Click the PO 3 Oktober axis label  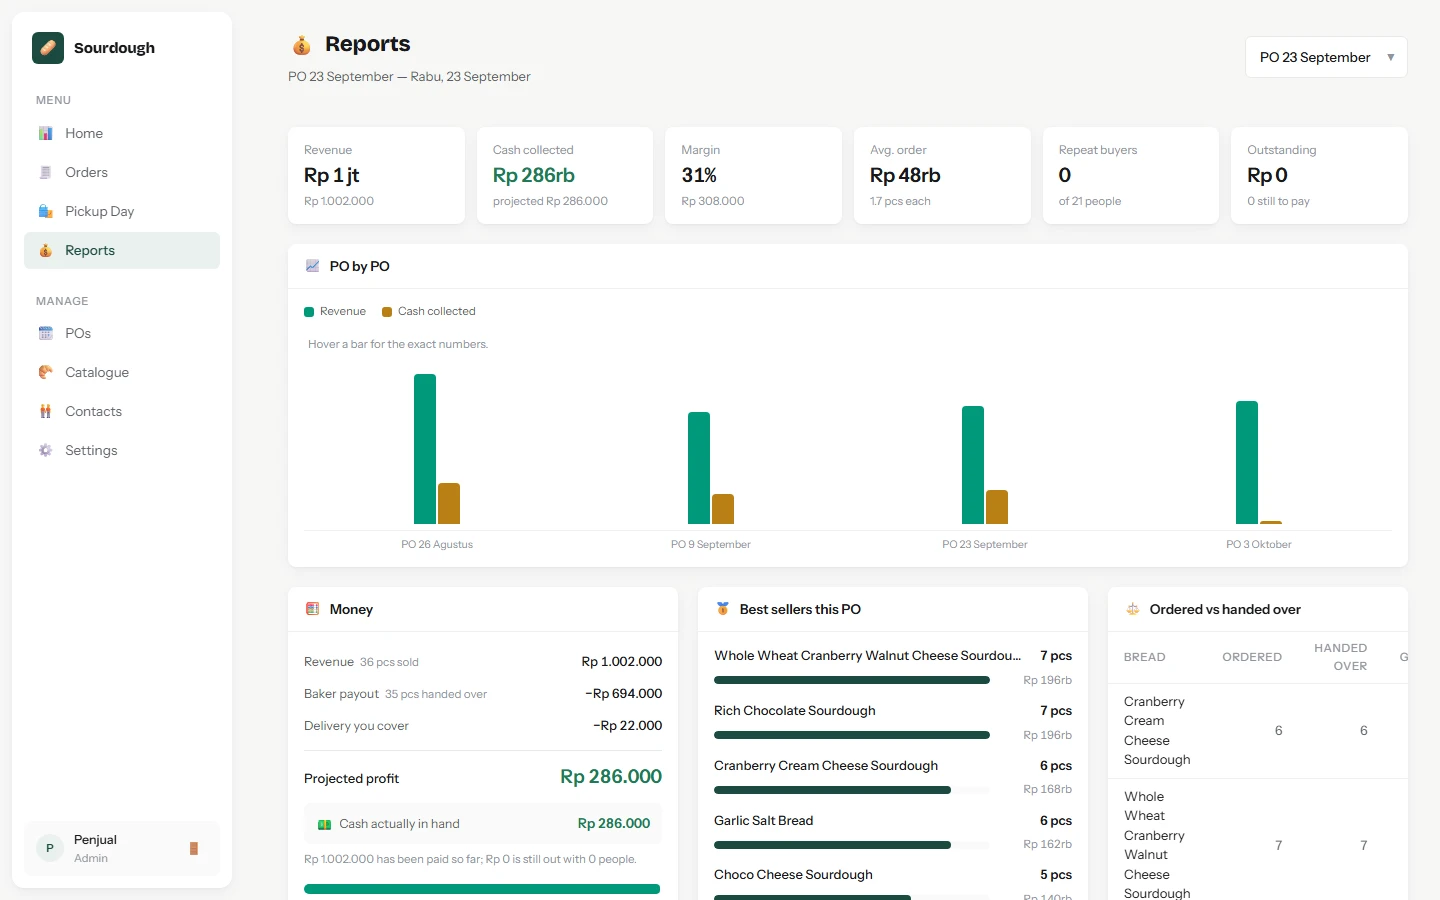pyautogui.click(x=1259, y=545)
